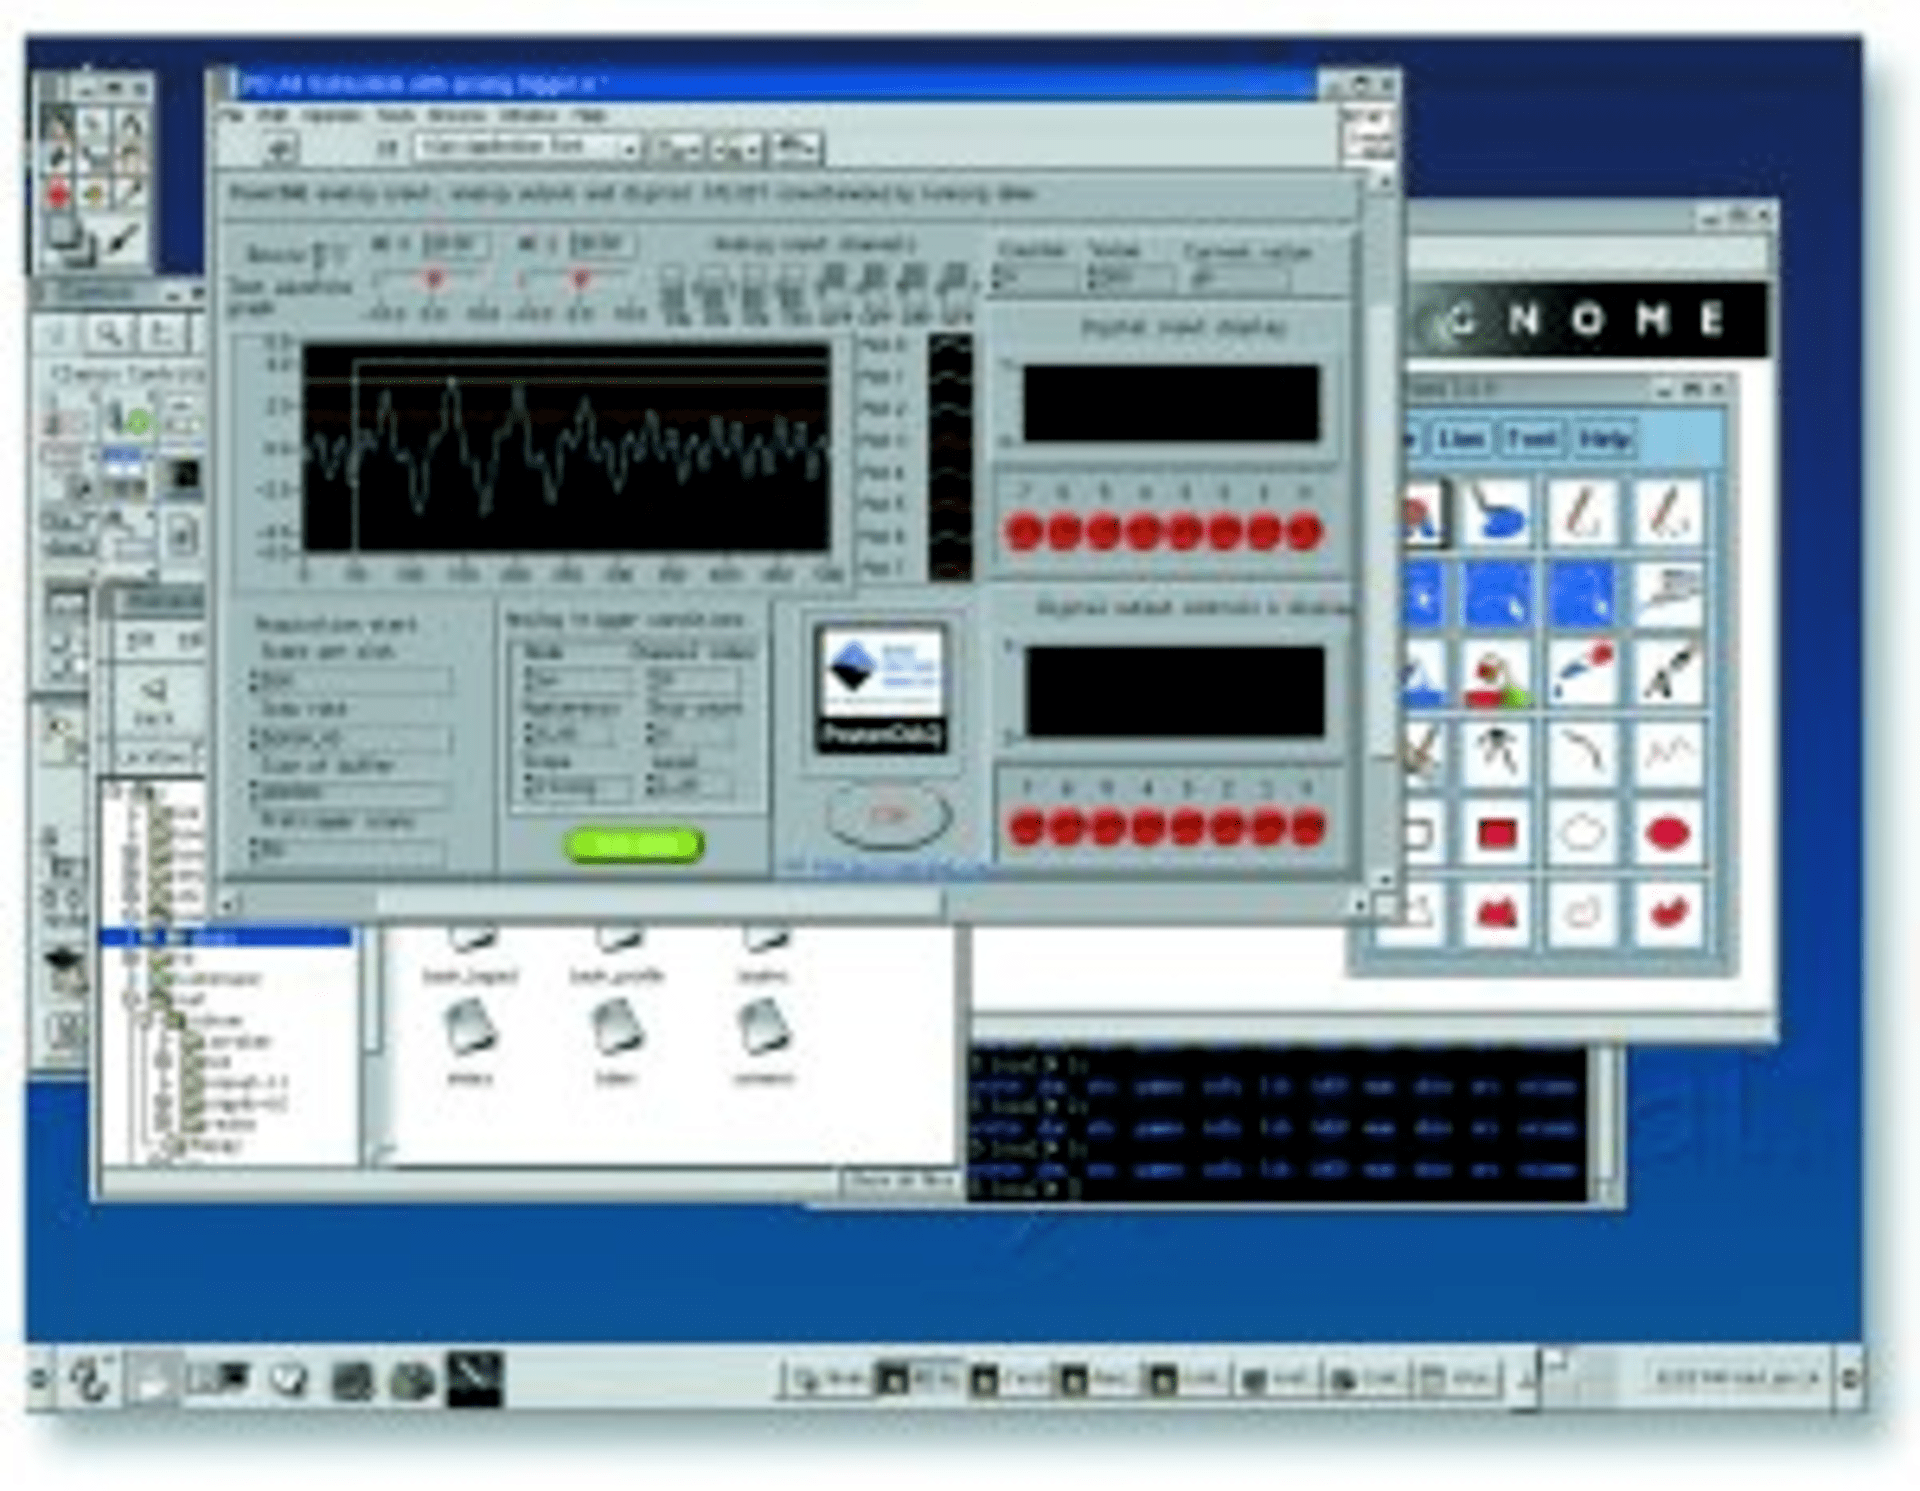This screenshot has height=1491, width=1920.
Task: Expand the Scan rate selector
Action: [350, 740]
